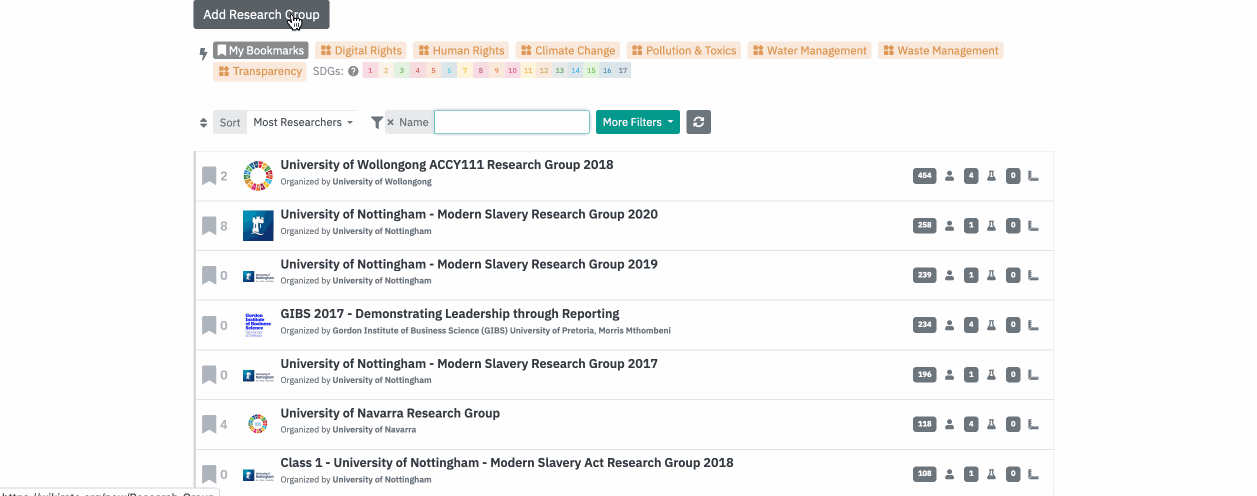The image size is (1257, 496).
Task: Click the filter funnel icon
Action: (x=377, y=122)
